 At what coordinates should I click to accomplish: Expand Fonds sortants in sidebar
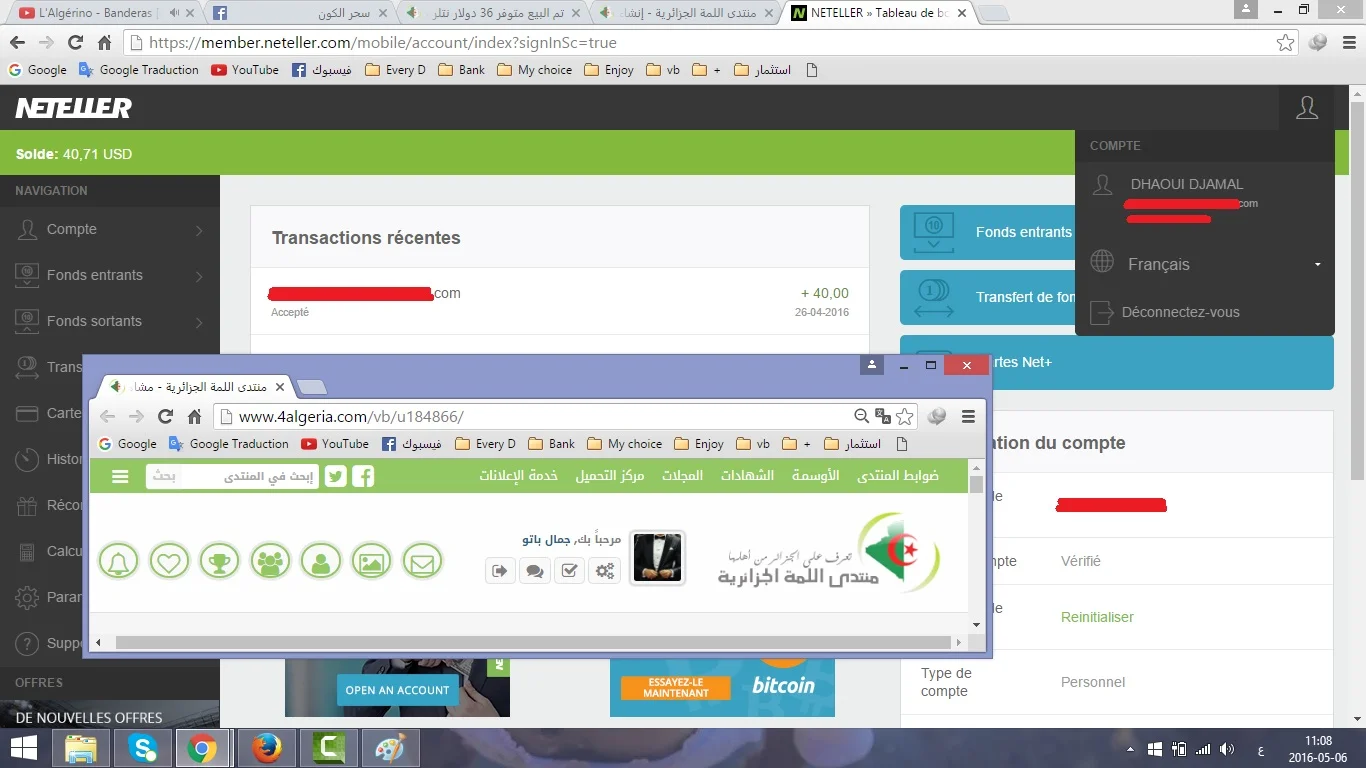(x=110, y=321)
